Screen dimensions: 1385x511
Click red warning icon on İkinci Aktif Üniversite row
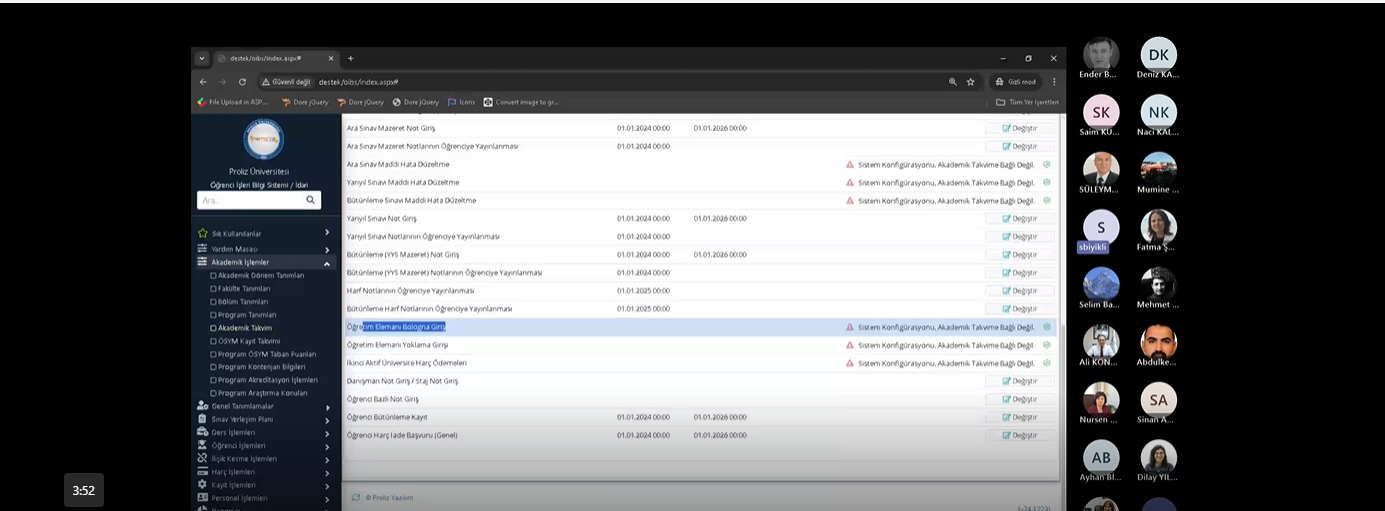(x=850, y=363)
